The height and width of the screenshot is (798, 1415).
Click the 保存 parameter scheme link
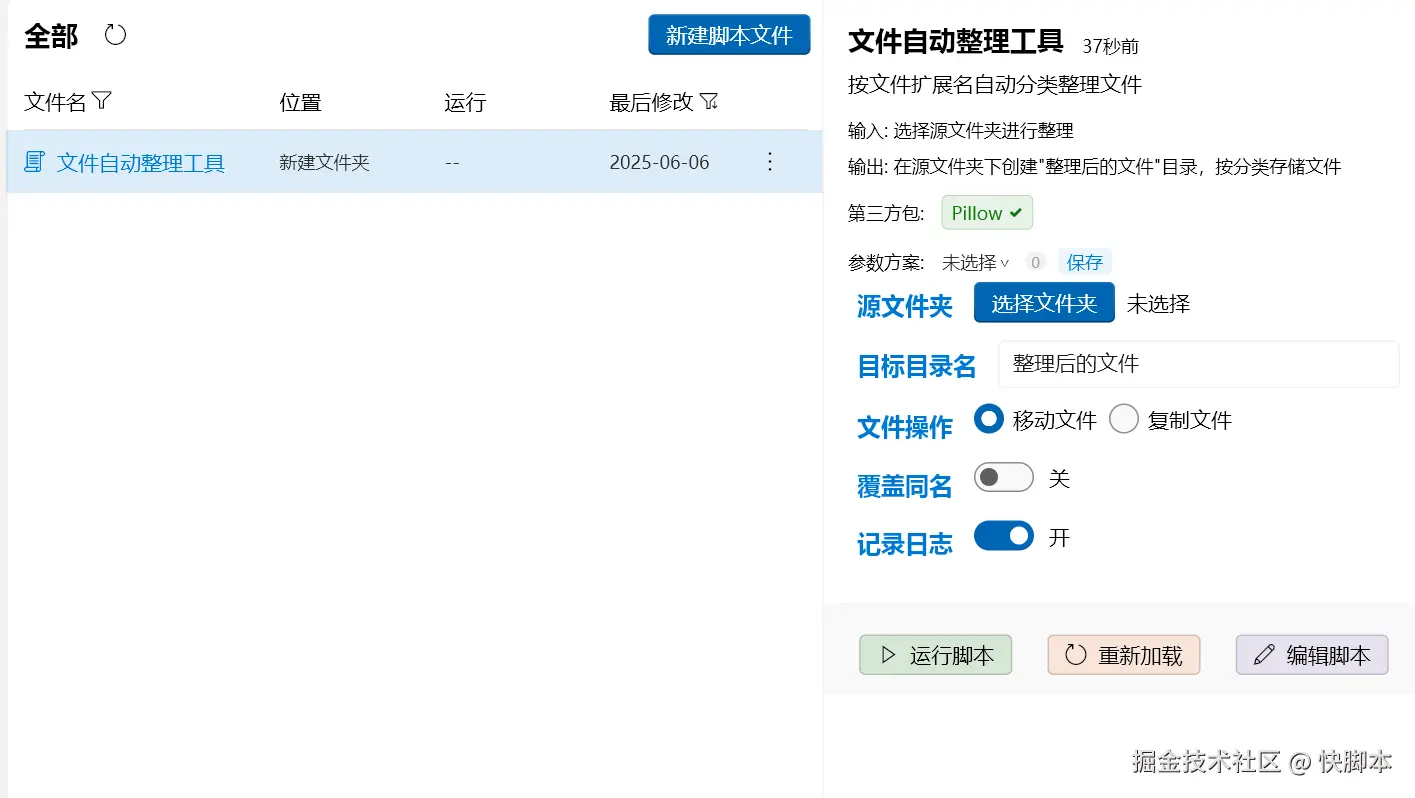[x=1084, y=262]
